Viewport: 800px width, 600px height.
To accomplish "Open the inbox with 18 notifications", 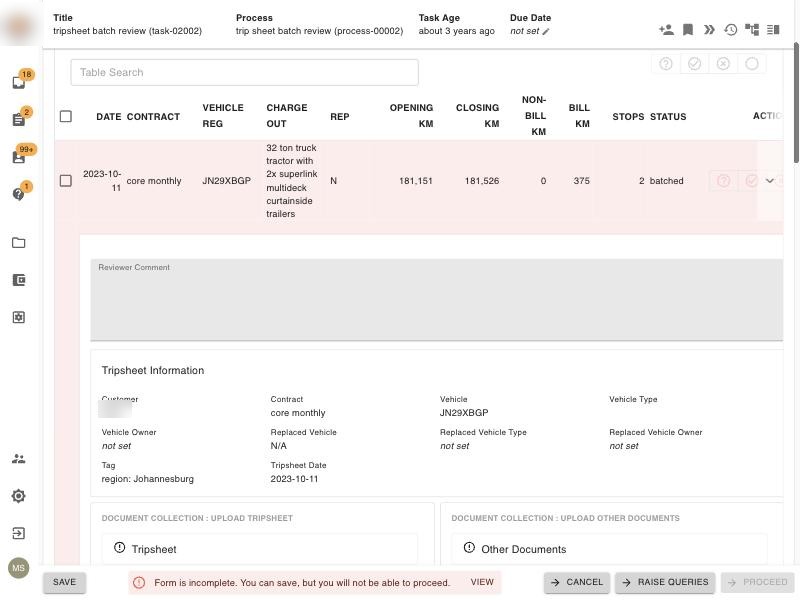I will click(19, 82).
